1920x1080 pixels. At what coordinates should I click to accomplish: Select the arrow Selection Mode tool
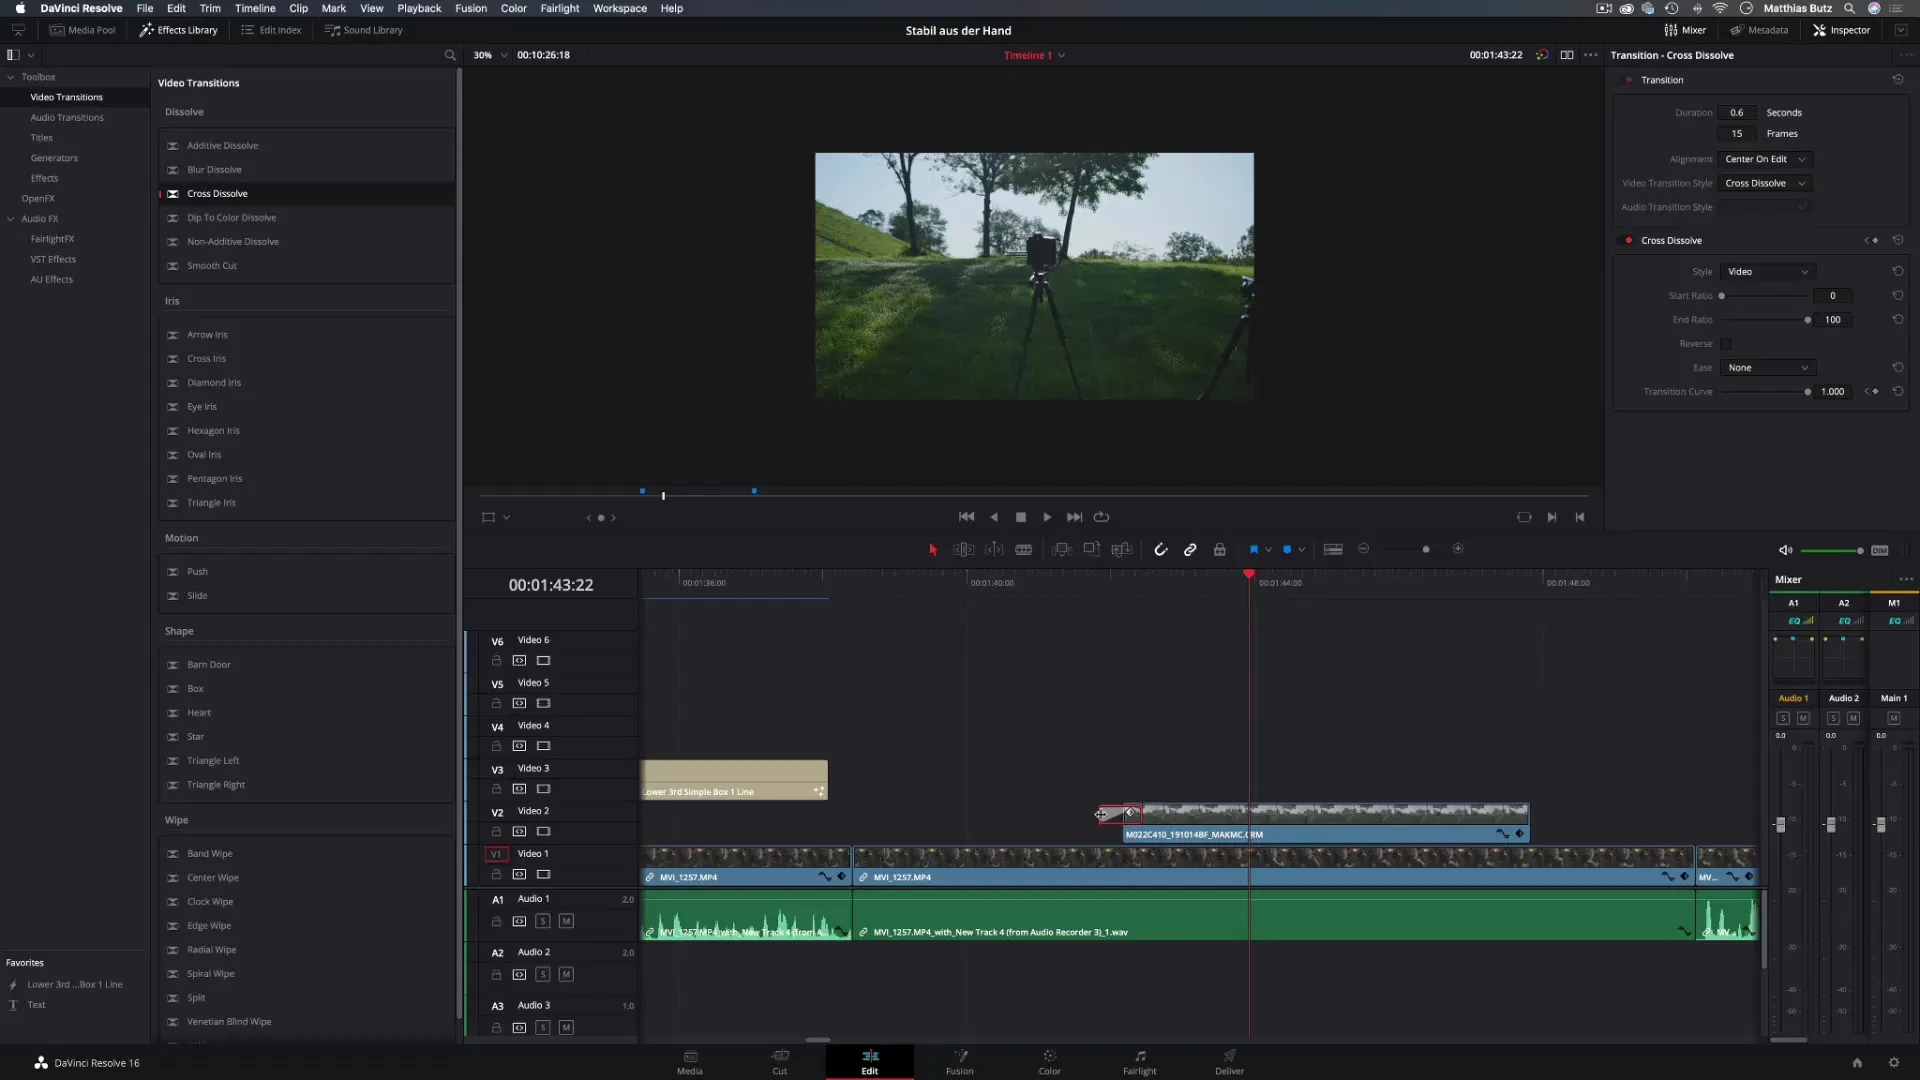point(933,549)
